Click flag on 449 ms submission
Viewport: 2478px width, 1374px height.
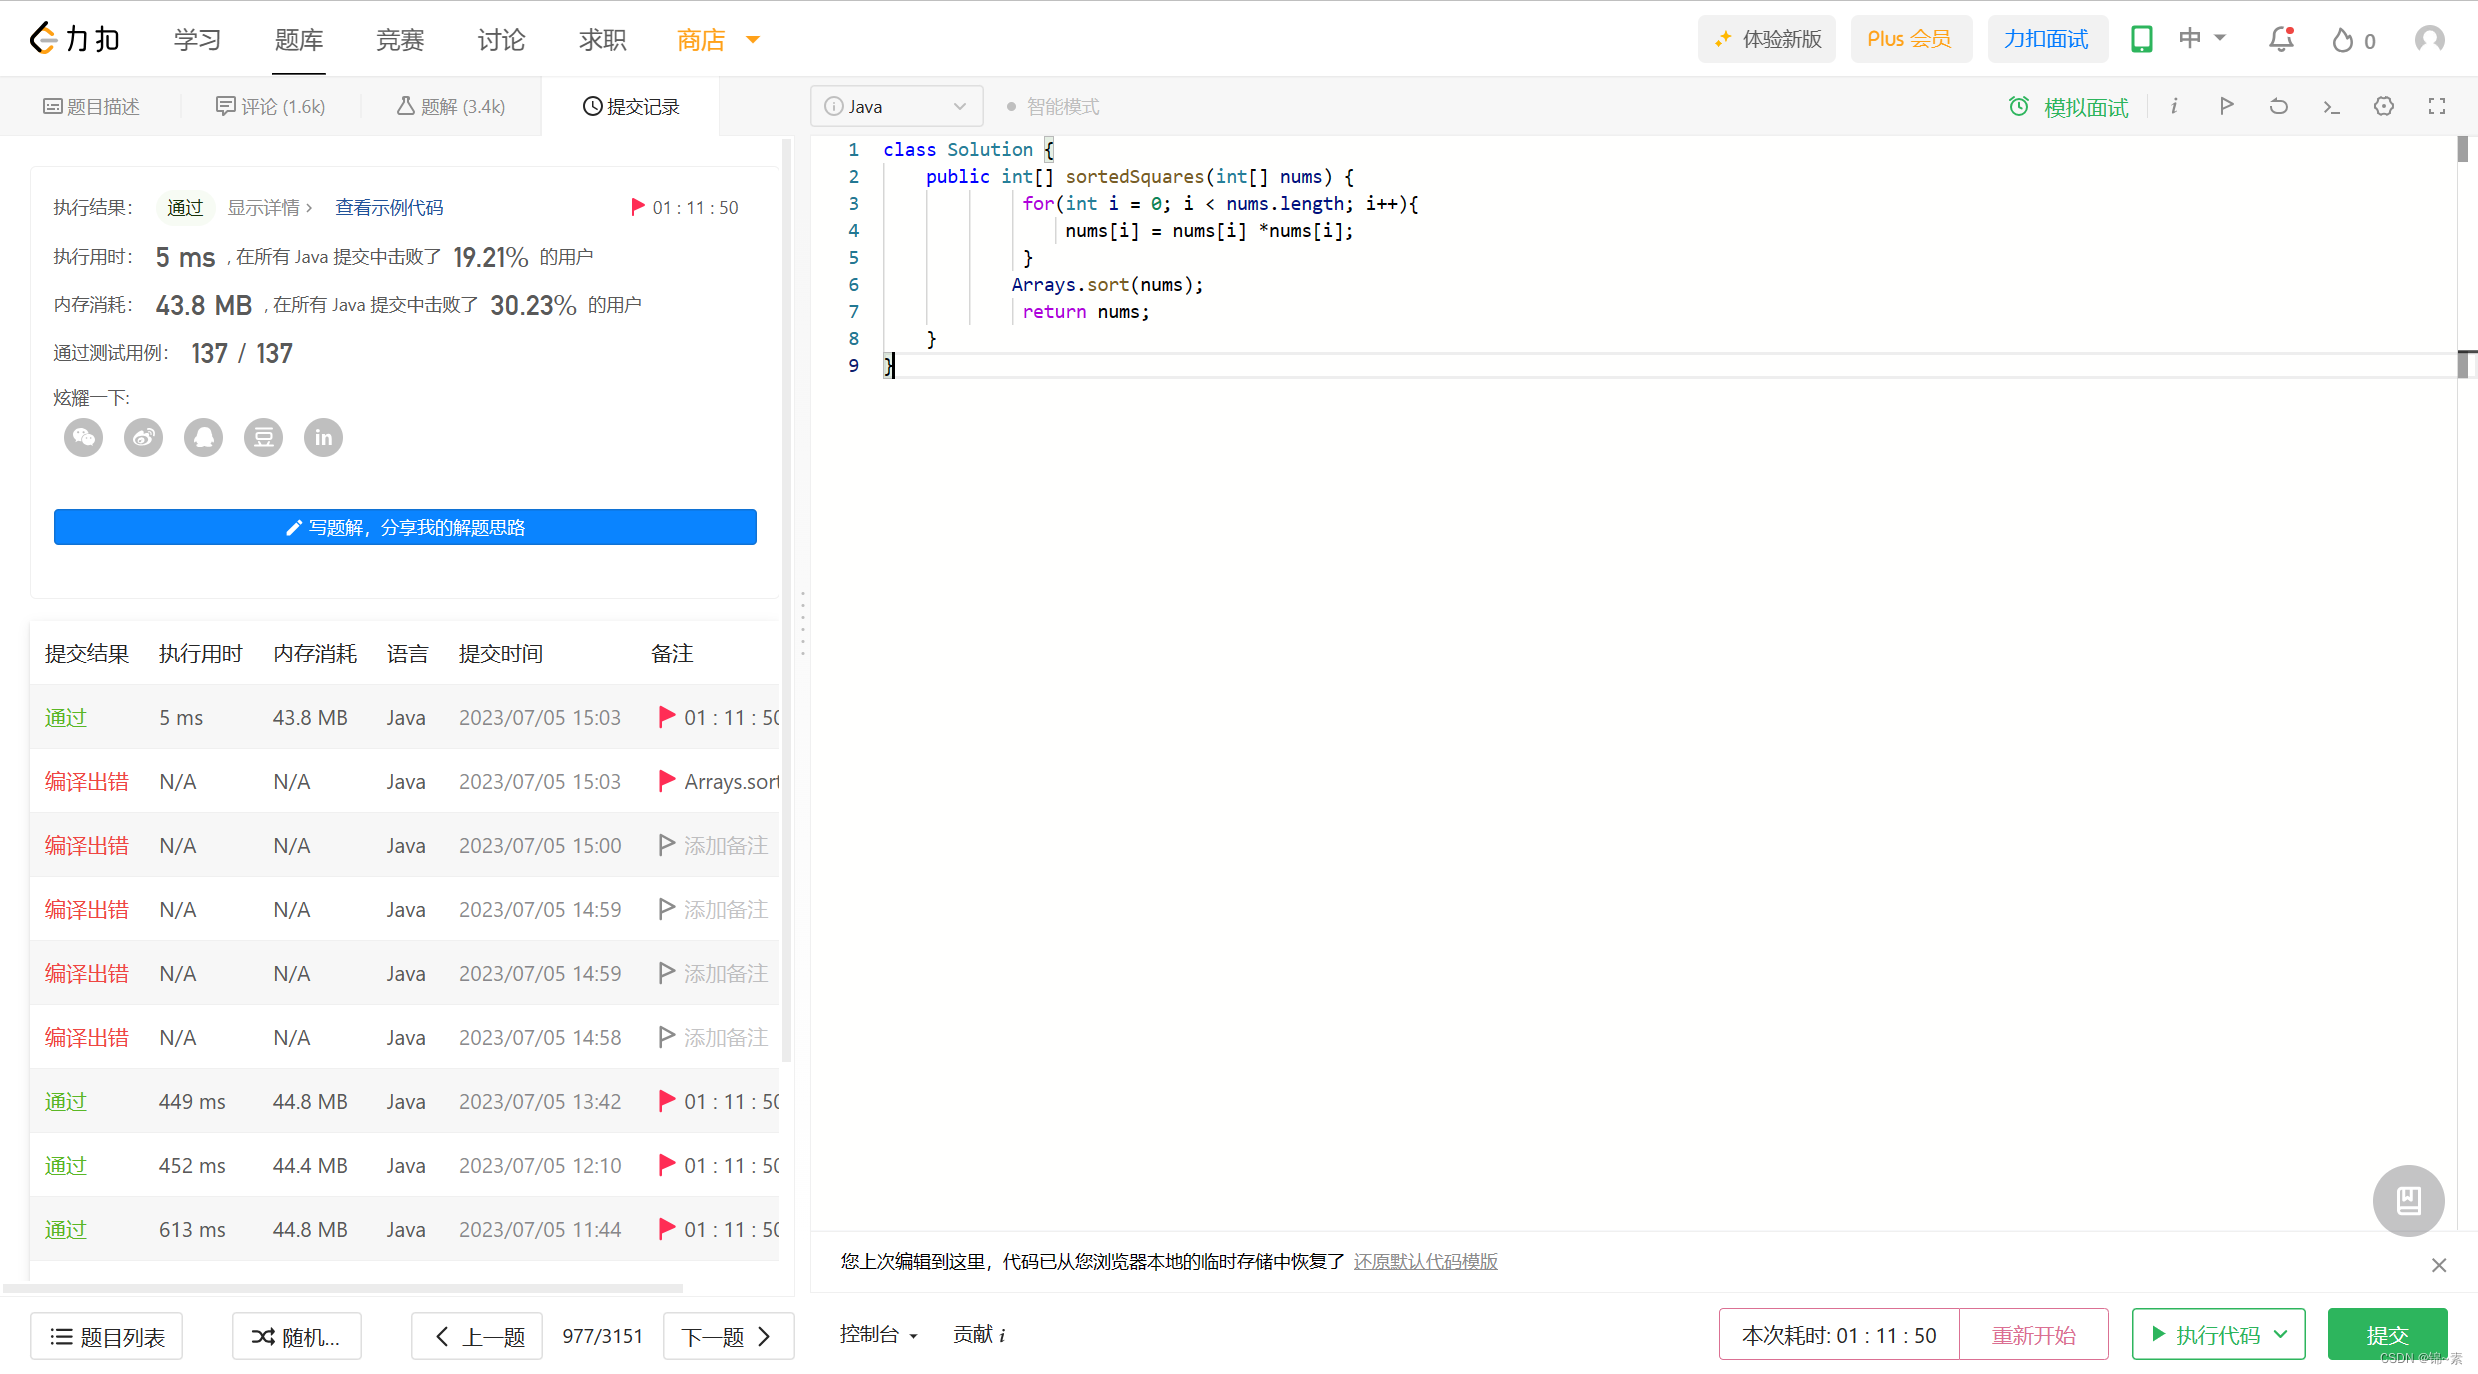click(x=667, y=1101)
